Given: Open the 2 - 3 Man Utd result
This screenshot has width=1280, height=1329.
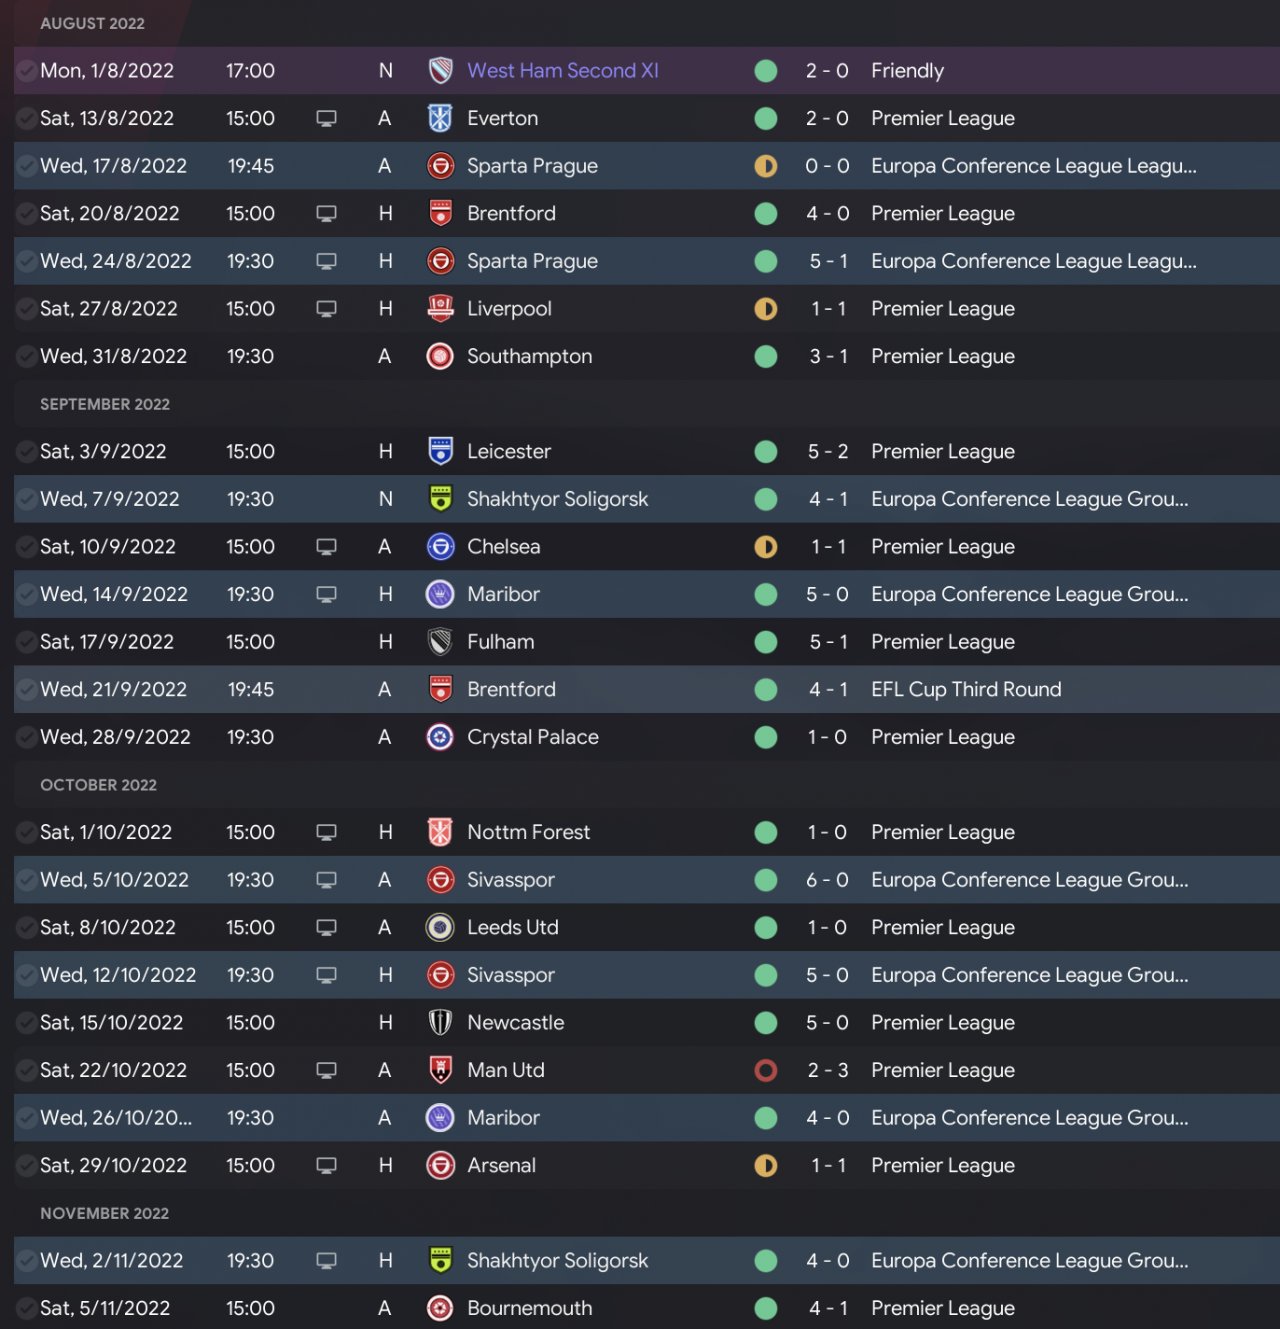Looking at the screenshot, I should click(x=827, y=1070).
